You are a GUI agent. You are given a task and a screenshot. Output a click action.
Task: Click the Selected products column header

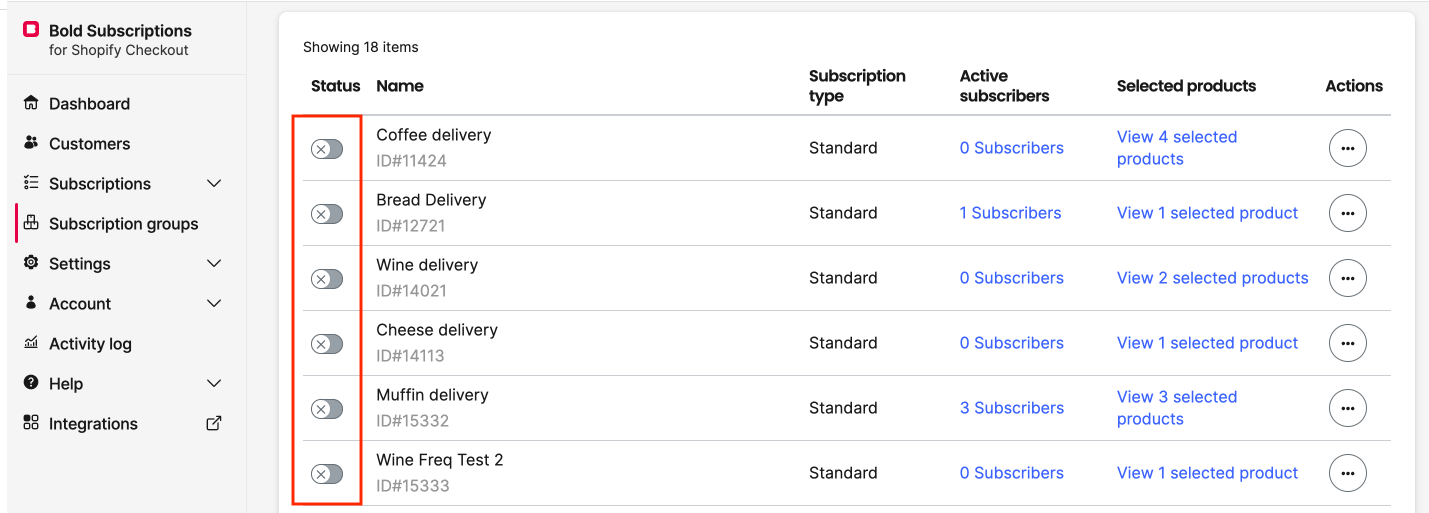pyautogui.click(x=1186, y=86)
